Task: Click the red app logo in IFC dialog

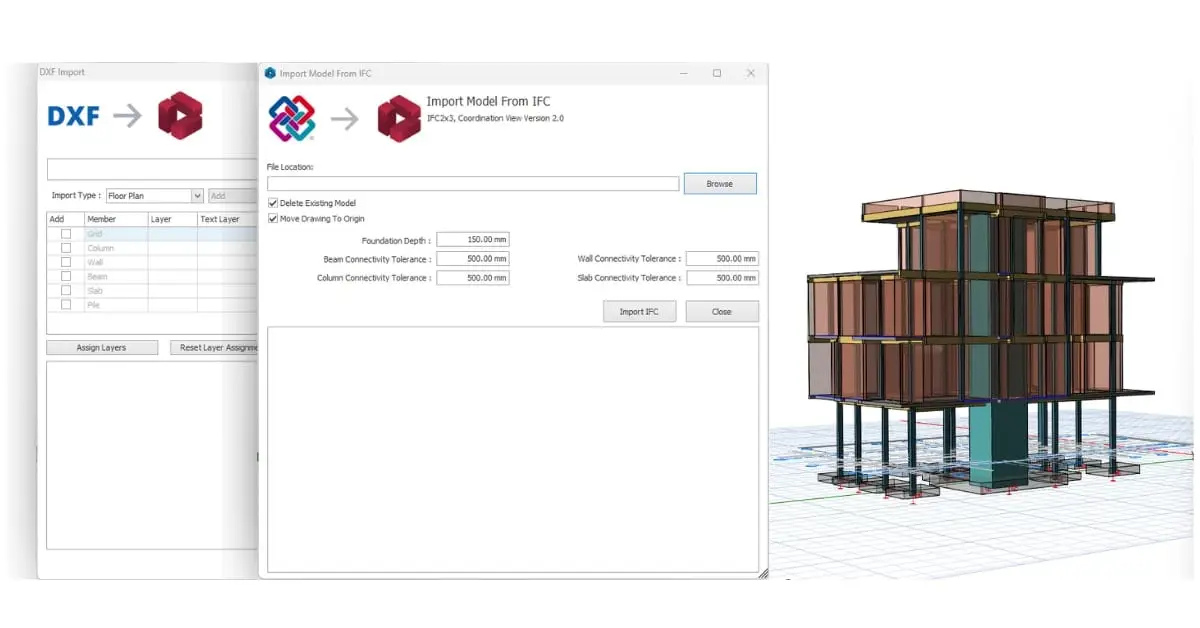Action: click(x=399, y=119)
